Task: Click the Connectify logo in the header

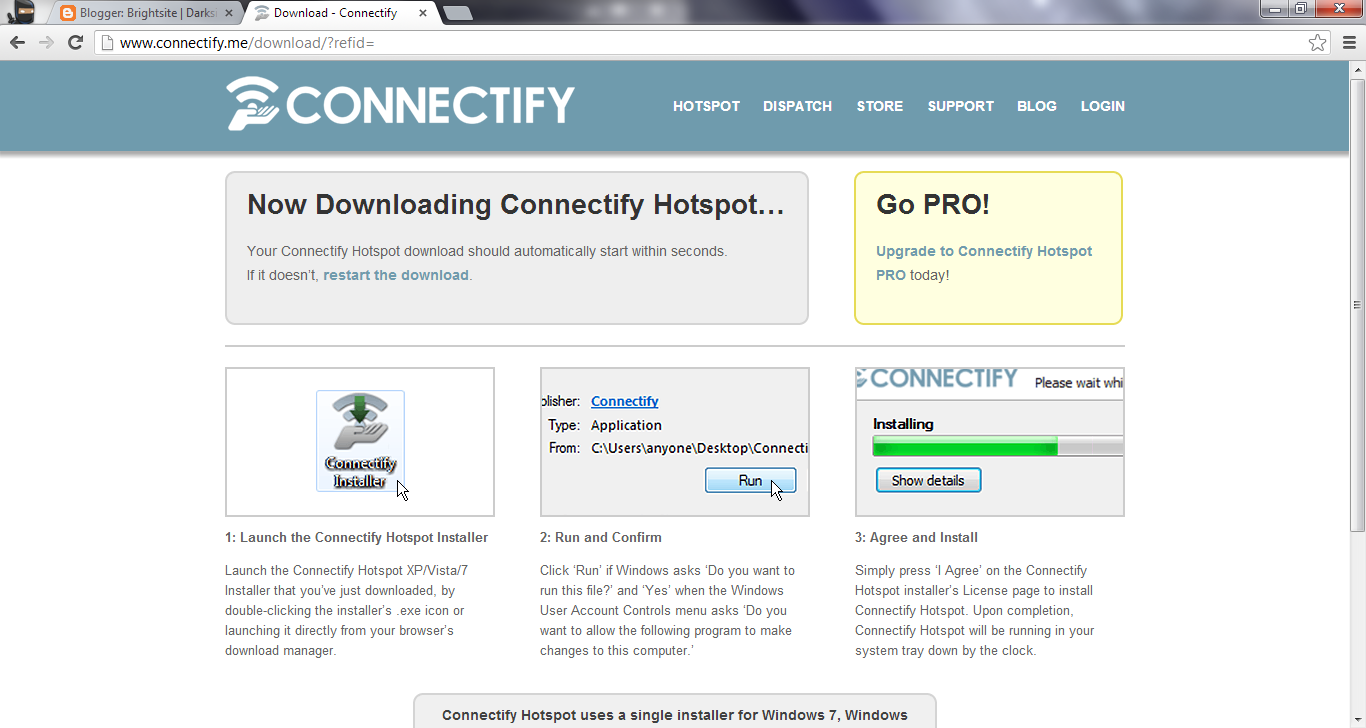Action: pos(400,105)
